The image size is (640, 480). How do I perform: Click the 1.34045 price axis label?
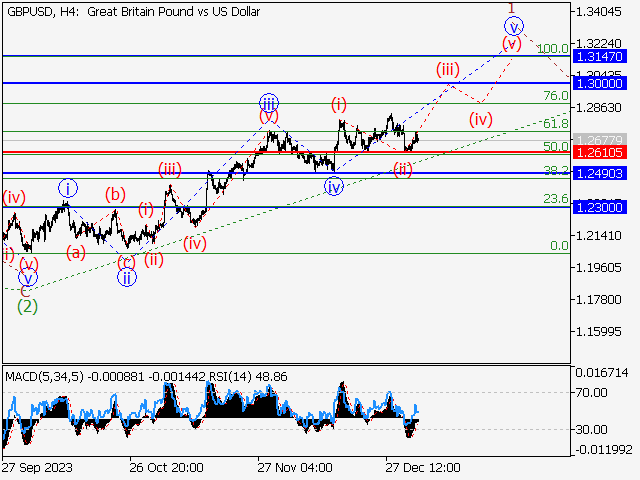[598, 12]
